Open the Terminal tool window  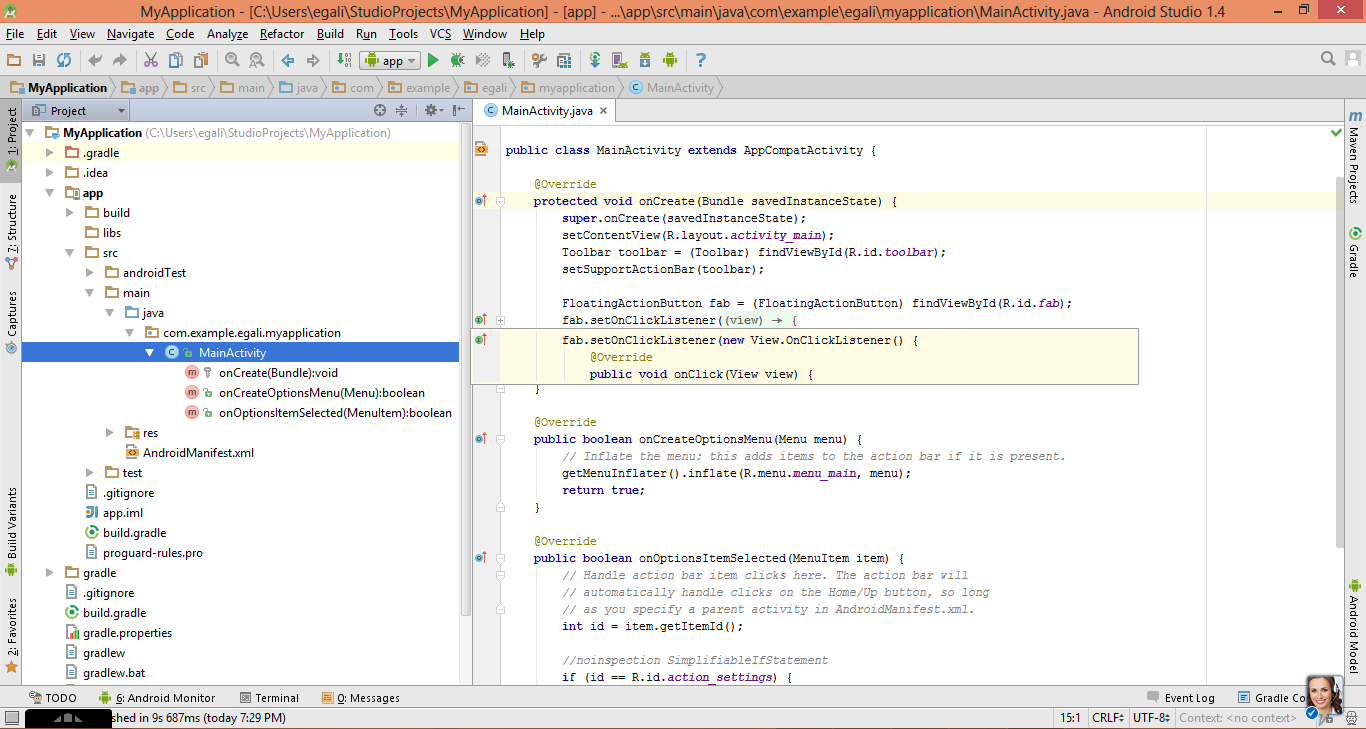269,698
